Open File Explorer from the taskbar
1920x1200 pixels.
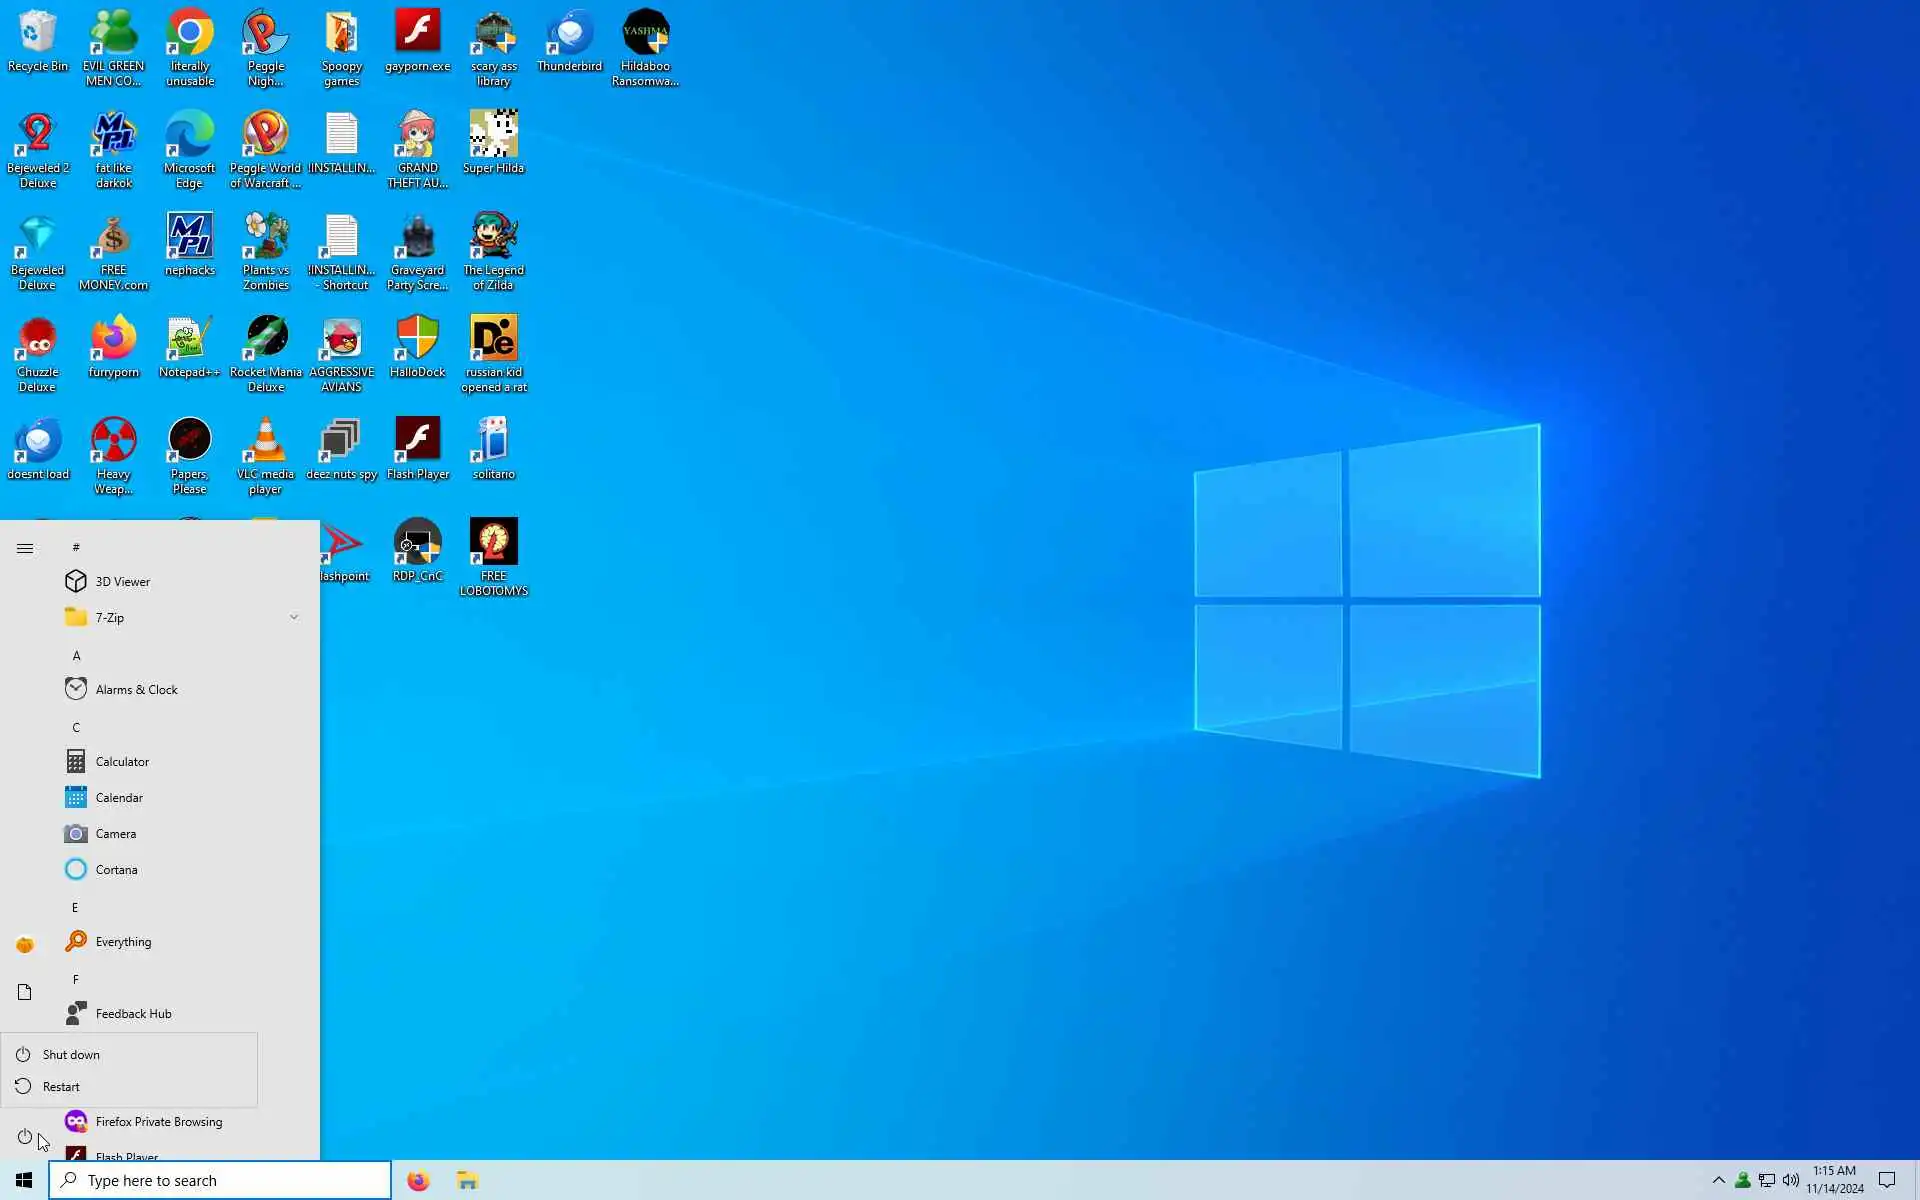pos(467,1181)
